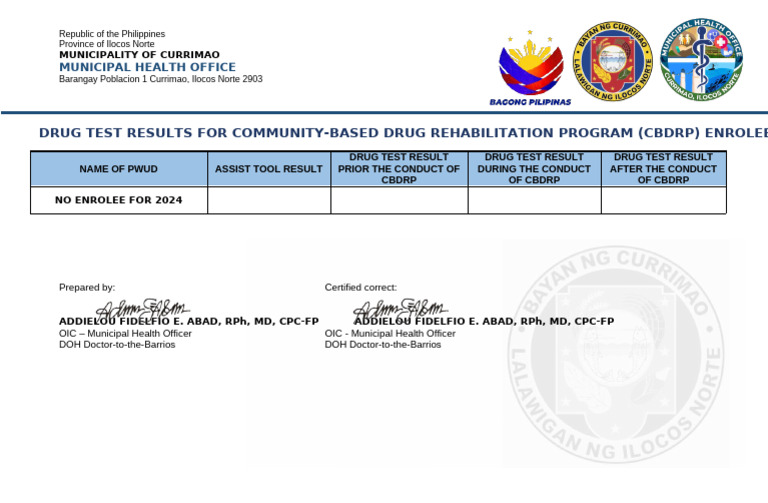Click the empty cell under ASSIST TOOL RESULT
The image size is (768, 503).
click(269, 200)
